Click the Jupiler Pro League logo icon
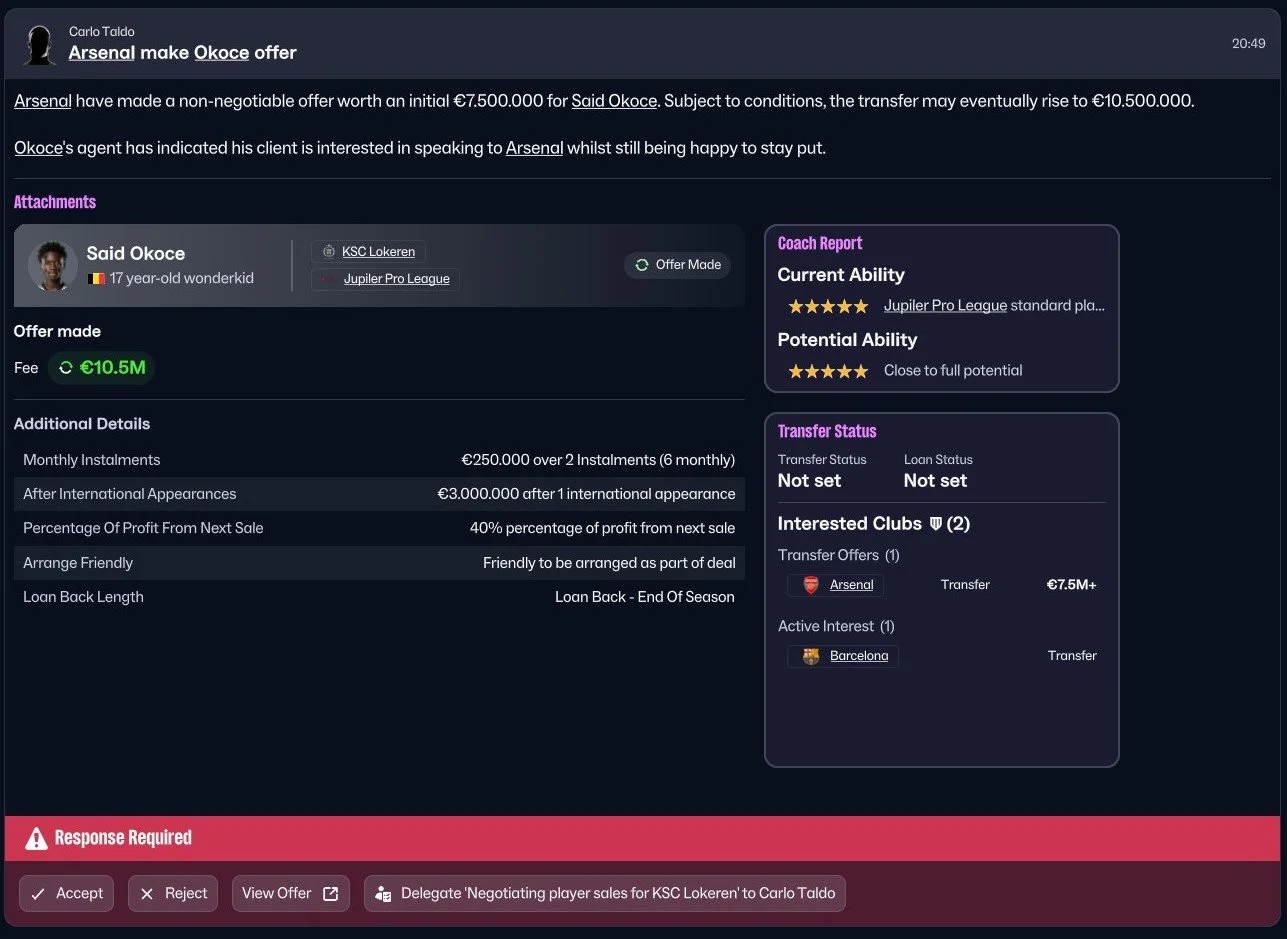This screenshot has width=1287, height=939. coord(329,280)
